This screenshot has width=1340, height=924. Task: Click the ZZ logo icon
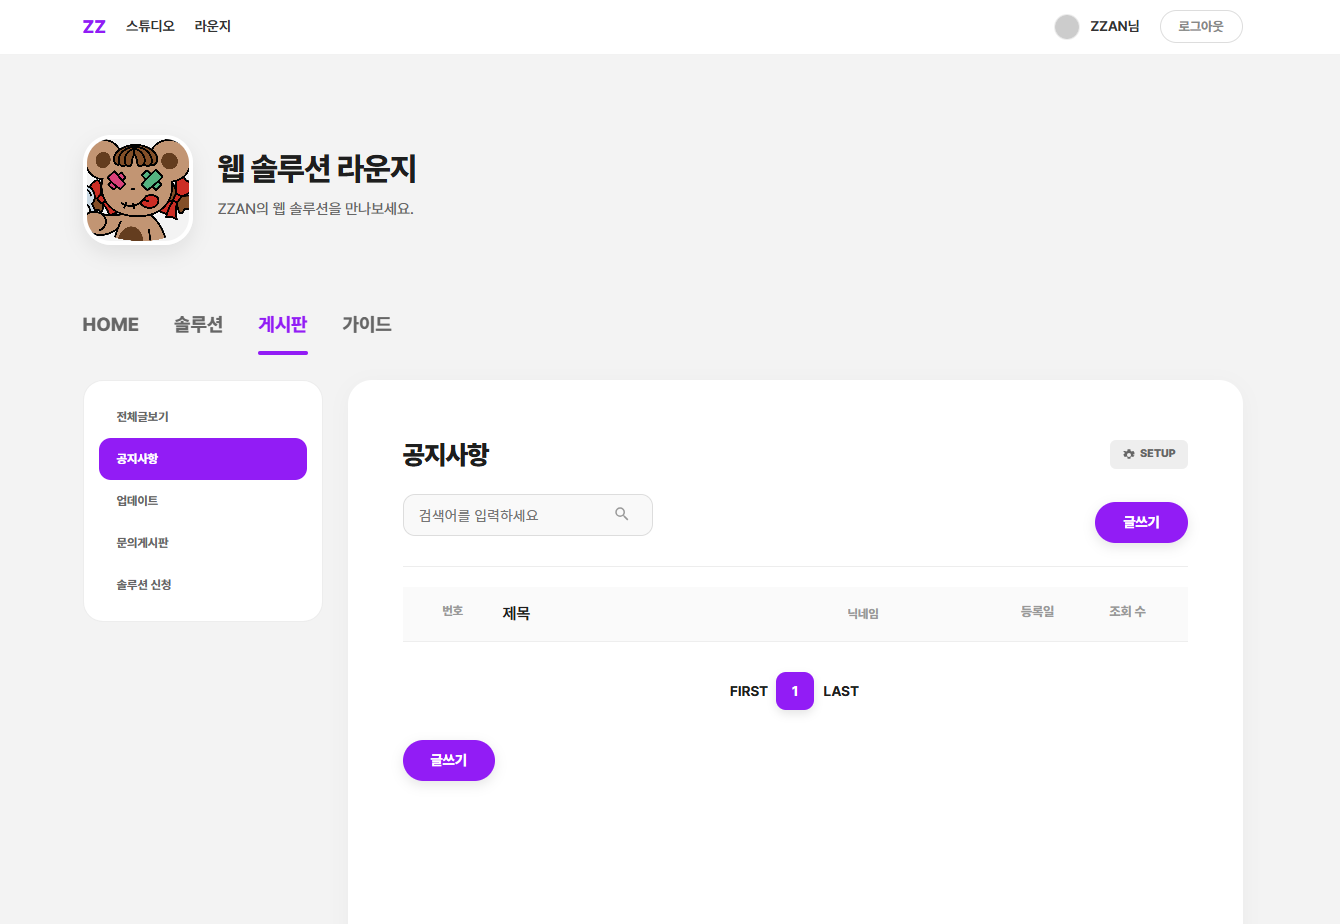94,27
